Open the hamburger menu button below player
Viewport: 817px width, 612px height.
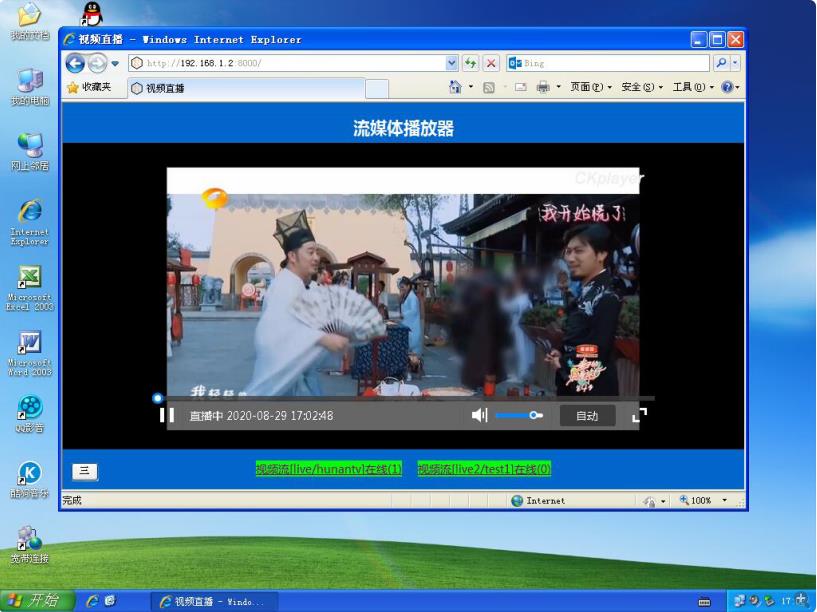[x=85, y=471]
